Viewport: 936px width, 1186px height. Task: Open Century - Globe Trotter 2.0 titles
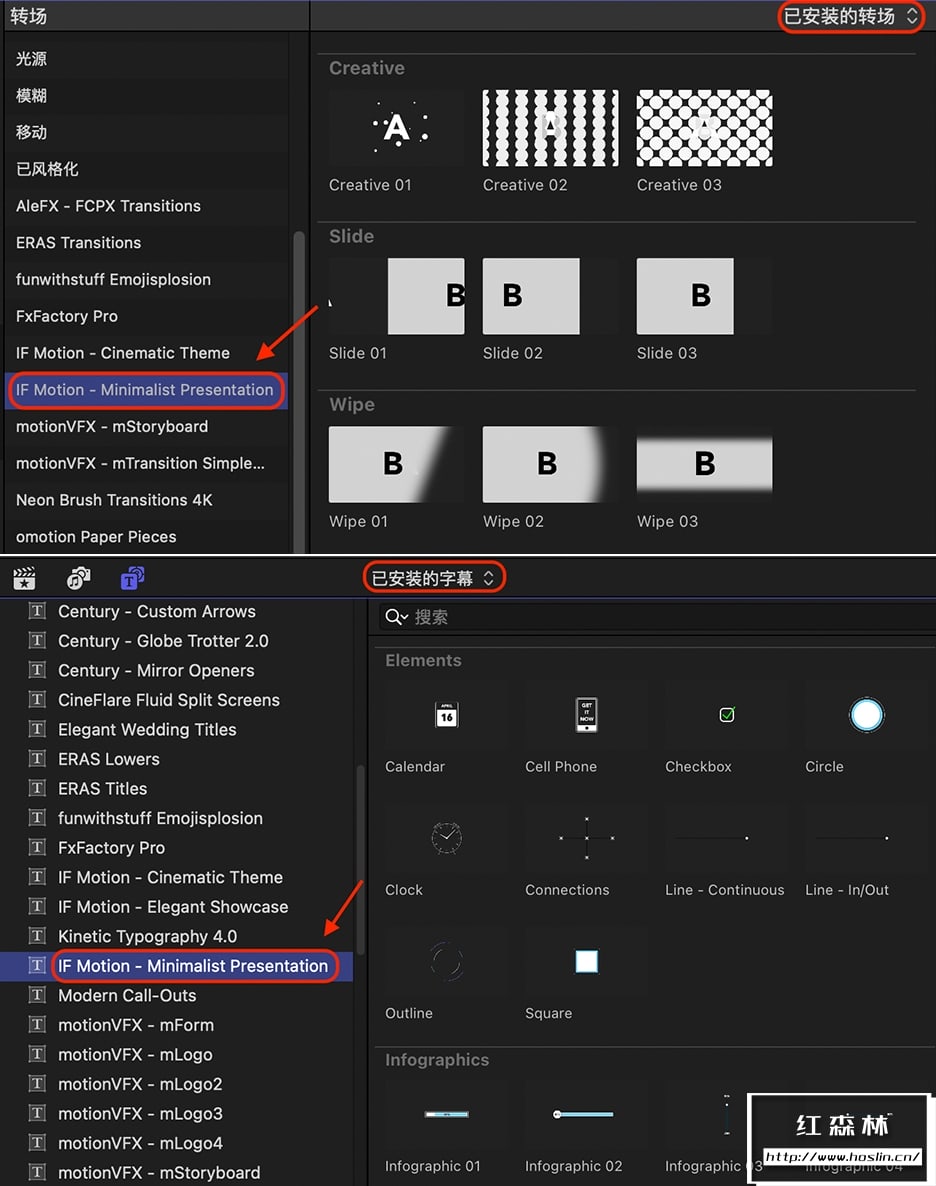click(177, 641)
